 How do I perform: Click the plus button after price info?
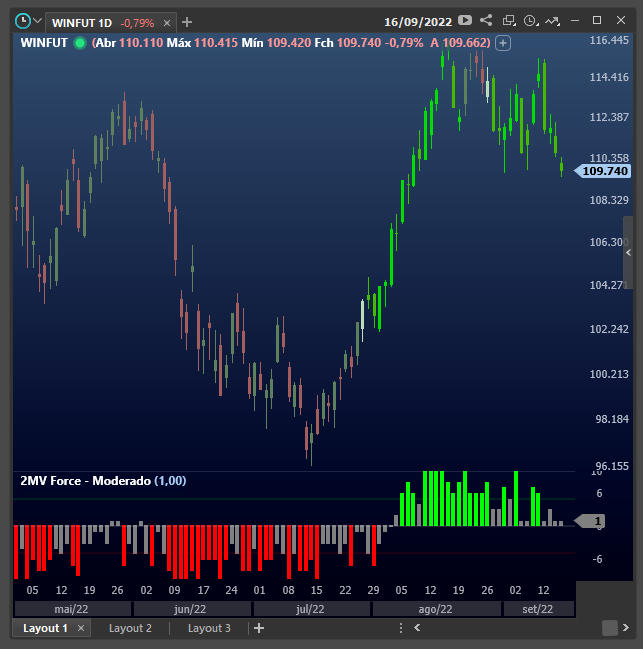click(503, 42)
